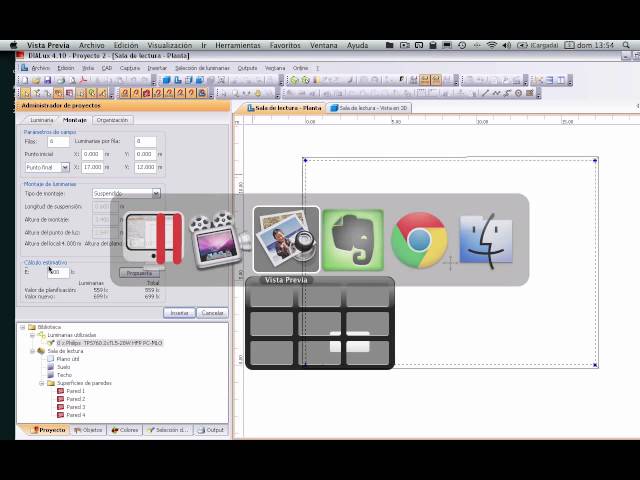Open the DIALux CAD menu
Image resolution: width=640 pixels, height=480 pixels.
107,68
